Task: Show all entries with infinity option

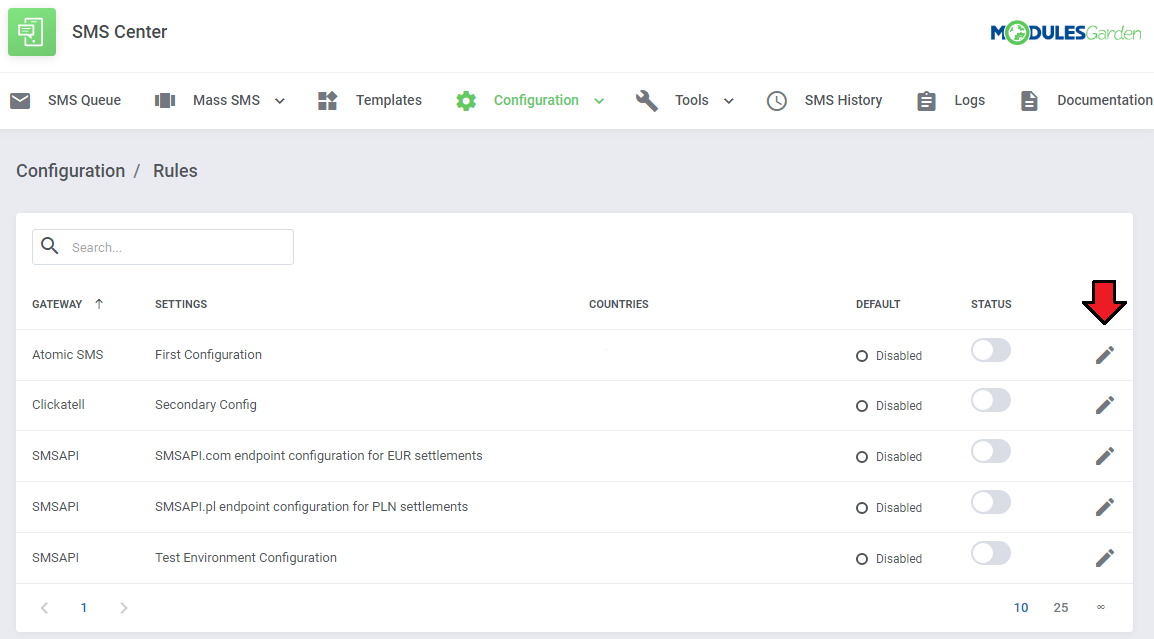Action: coord(1101,607)
